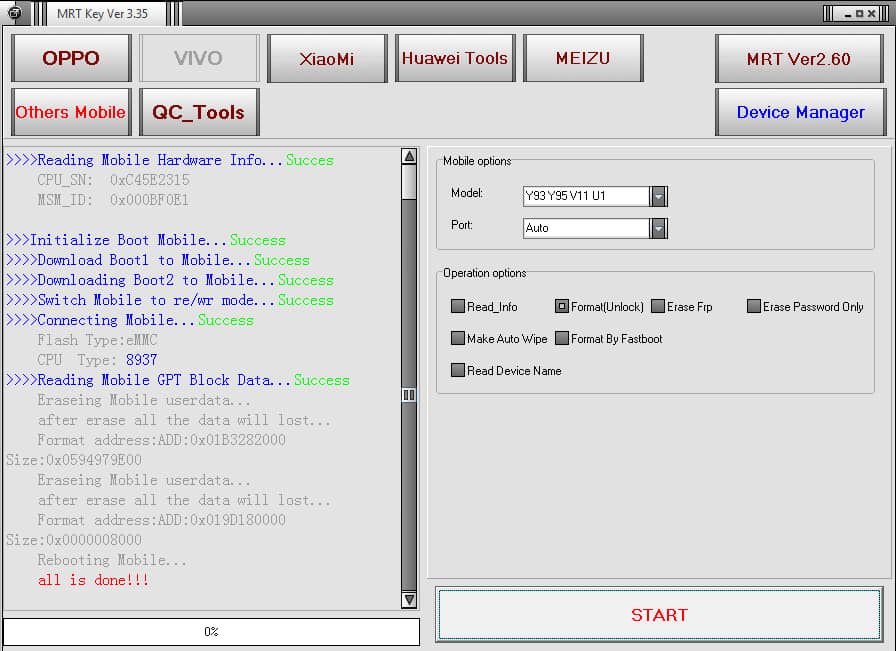
Task: Launch MRT Ver2.60
Action: 799,58
